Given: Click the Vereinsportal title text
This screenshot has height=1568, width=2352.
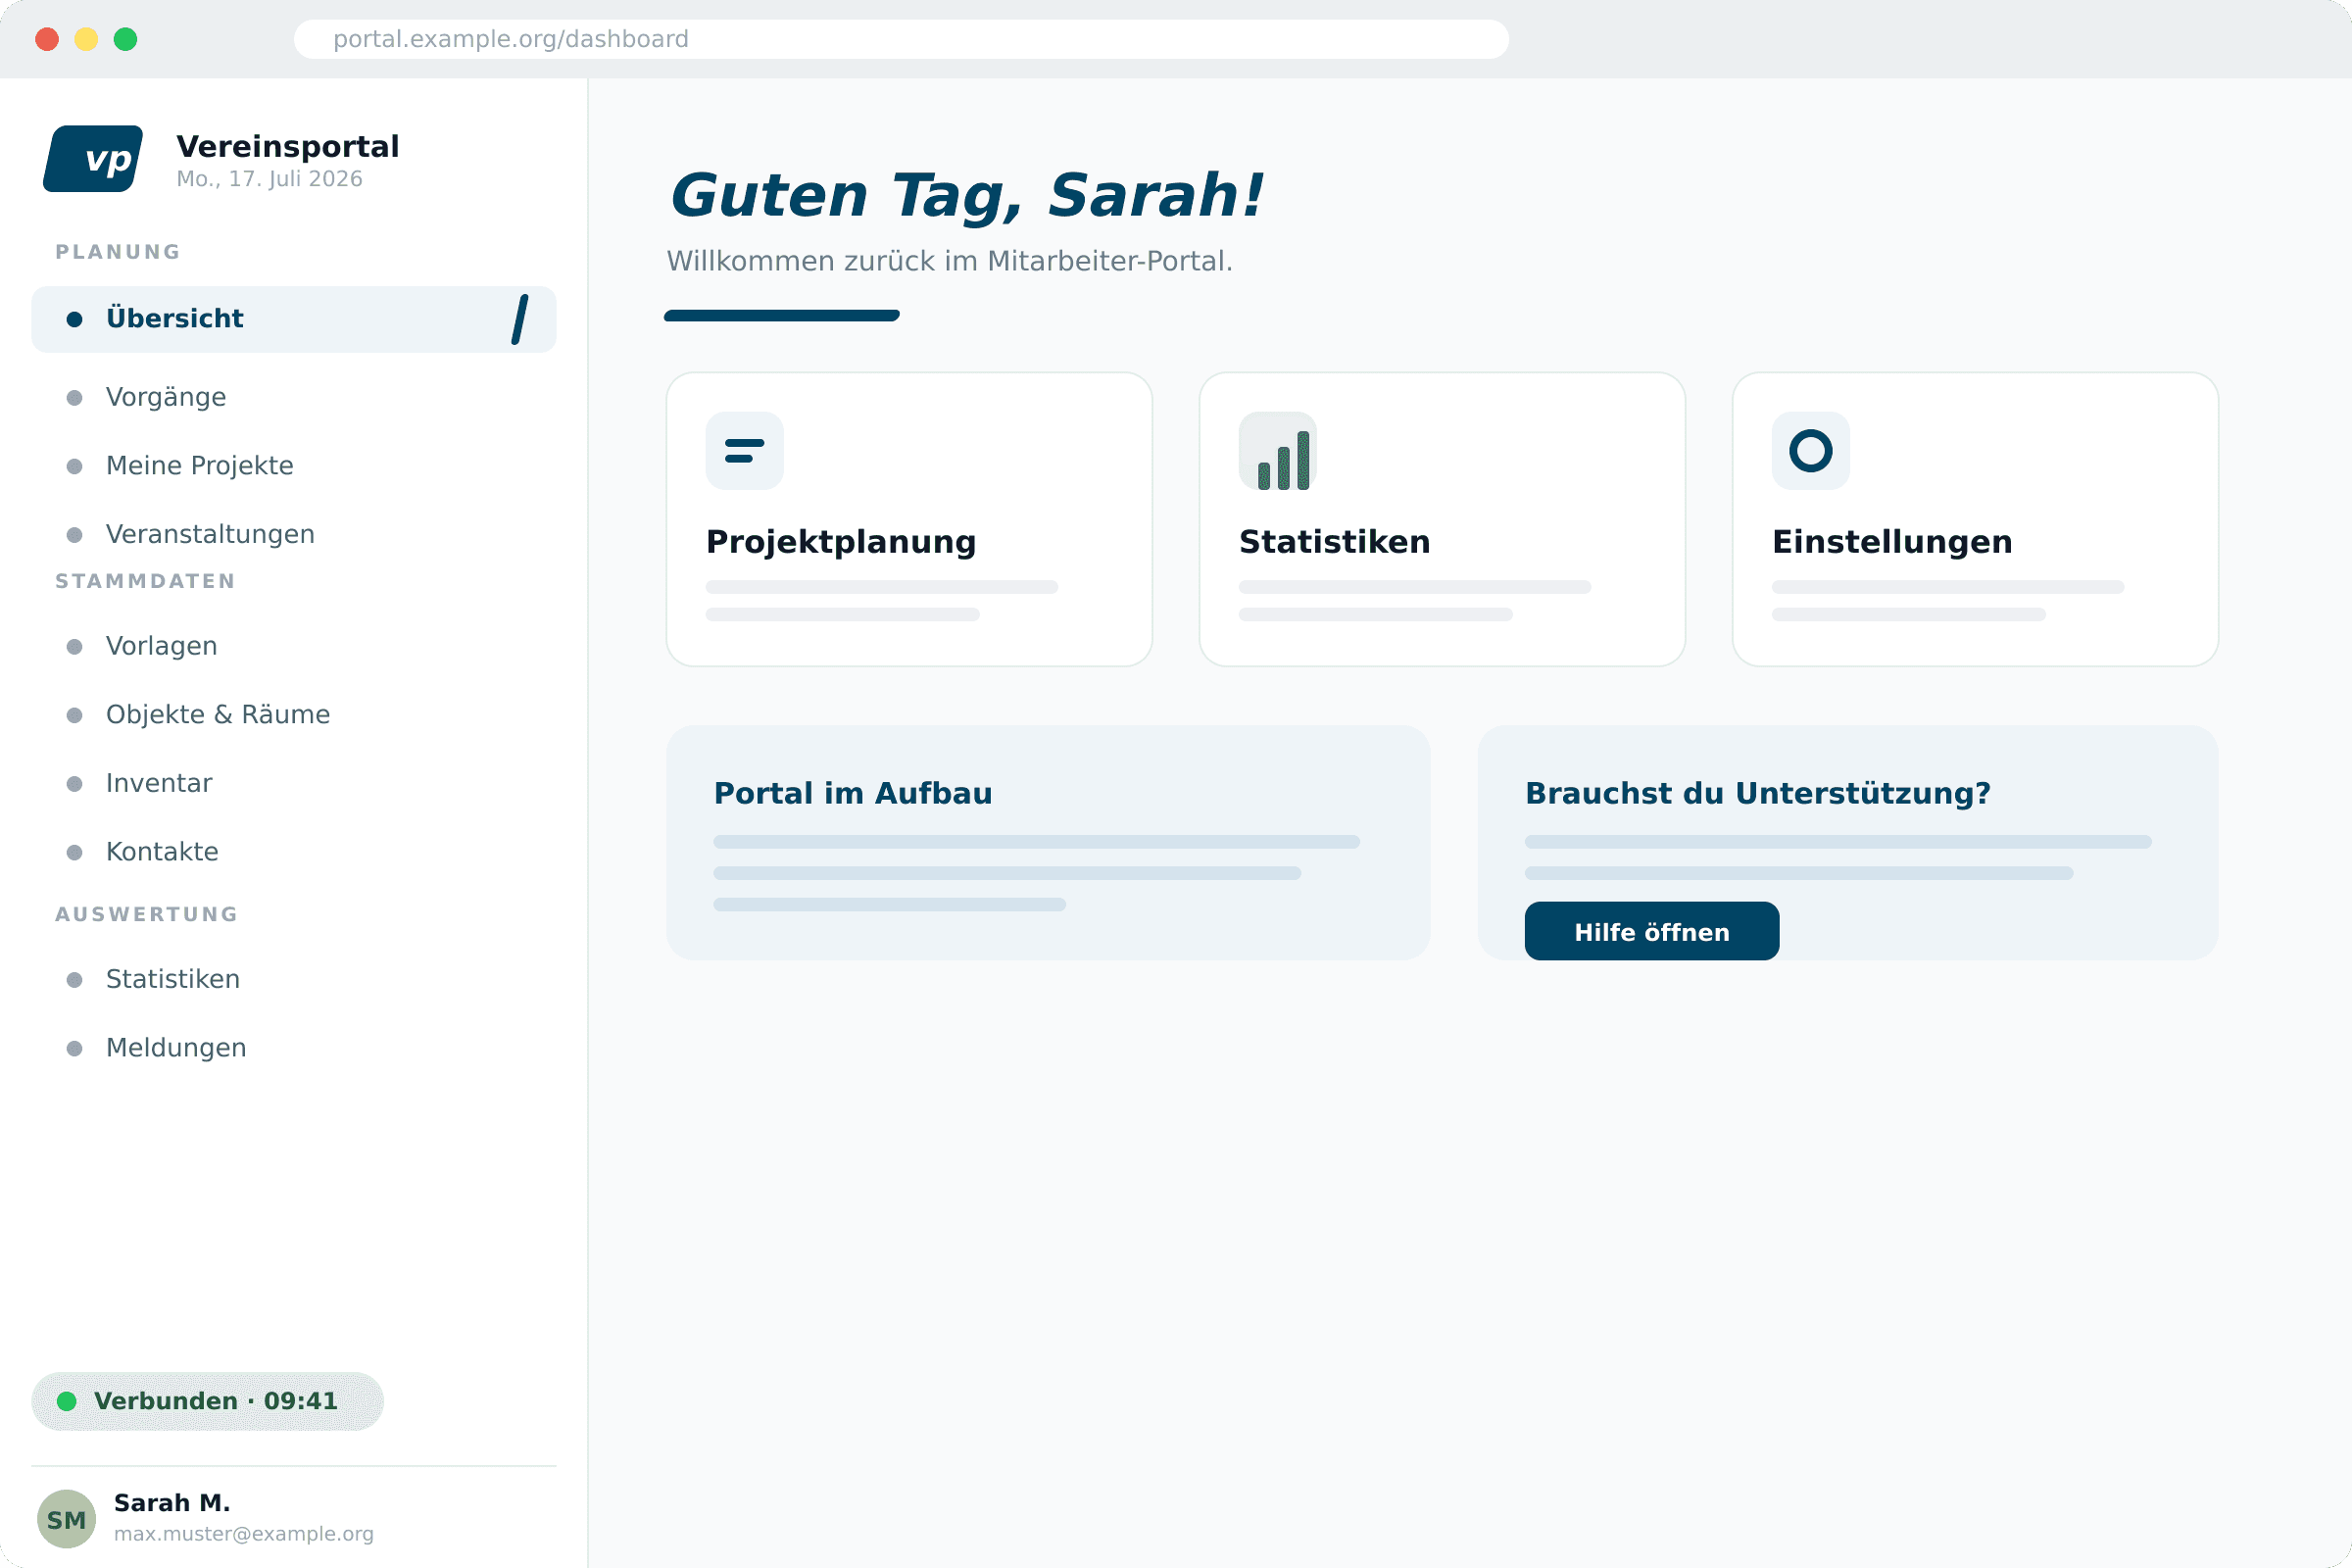Looking at the screenshot, I should (288, 146).
